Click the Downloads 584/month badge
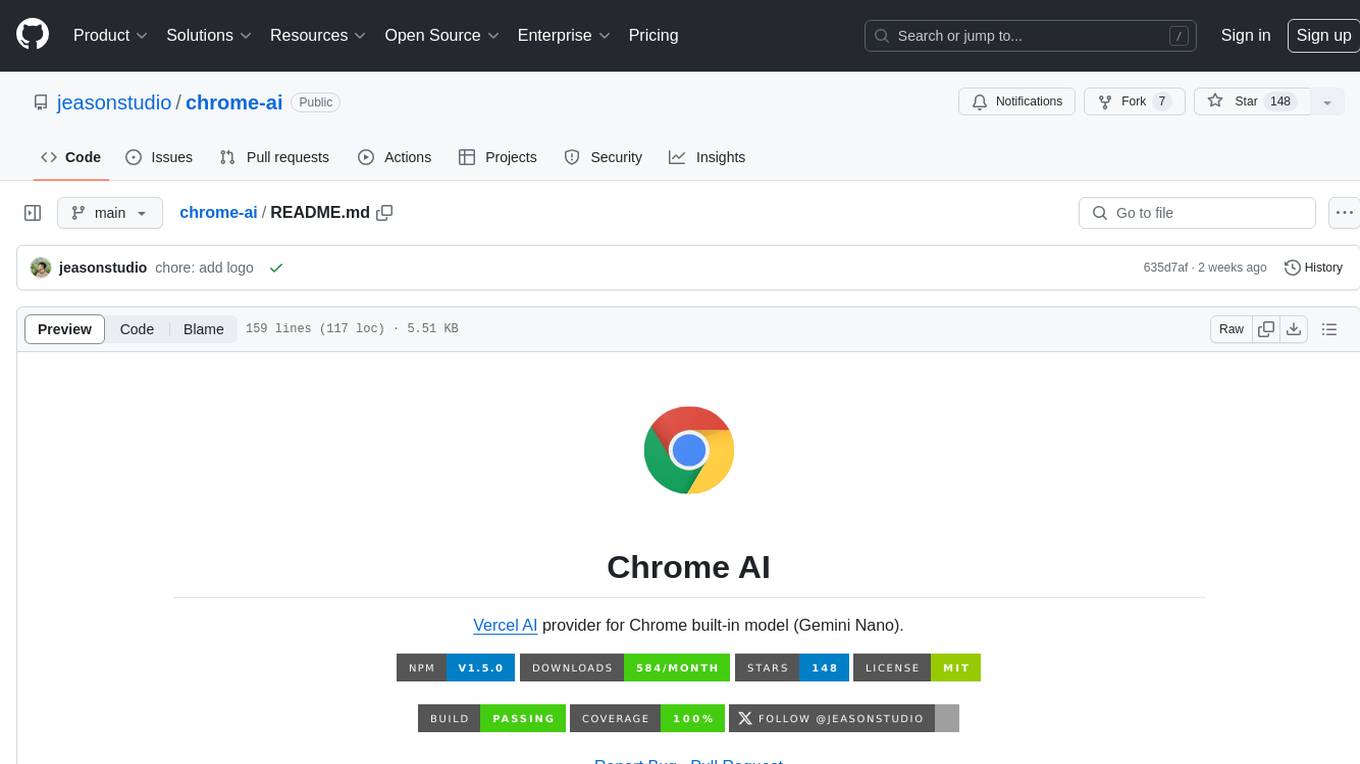The image size is (1360, 764). [x=625, y=667]
